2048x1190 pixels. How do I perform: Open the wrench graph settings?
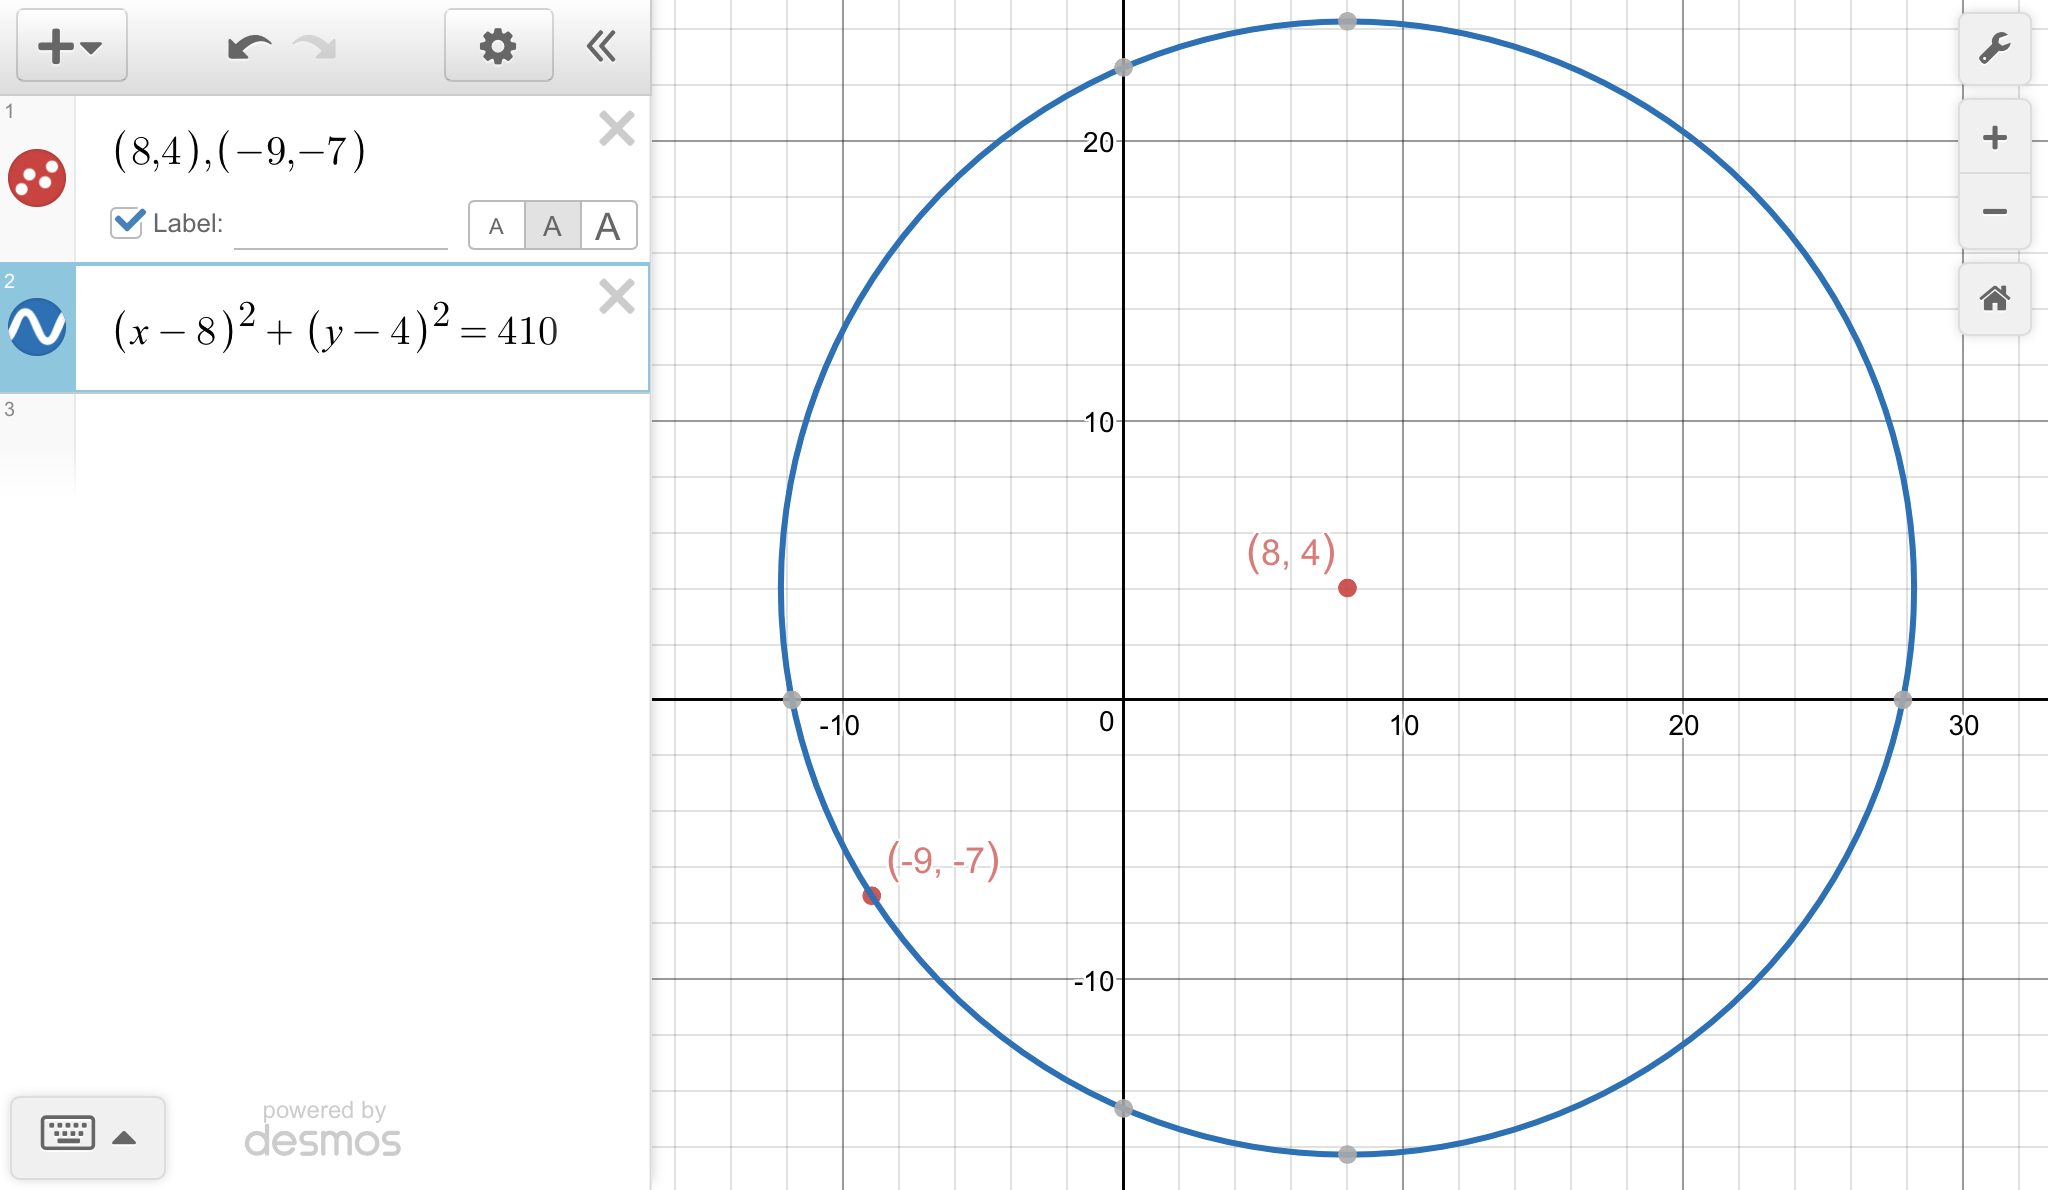tap(1994, 48)
